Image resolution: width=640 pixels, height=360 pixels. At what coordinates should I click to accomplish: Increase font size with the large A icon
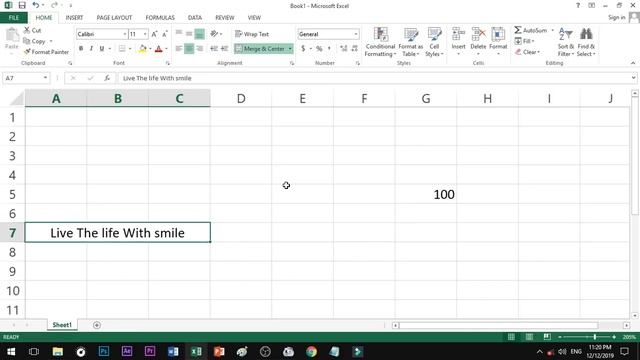tap(154, 34)
